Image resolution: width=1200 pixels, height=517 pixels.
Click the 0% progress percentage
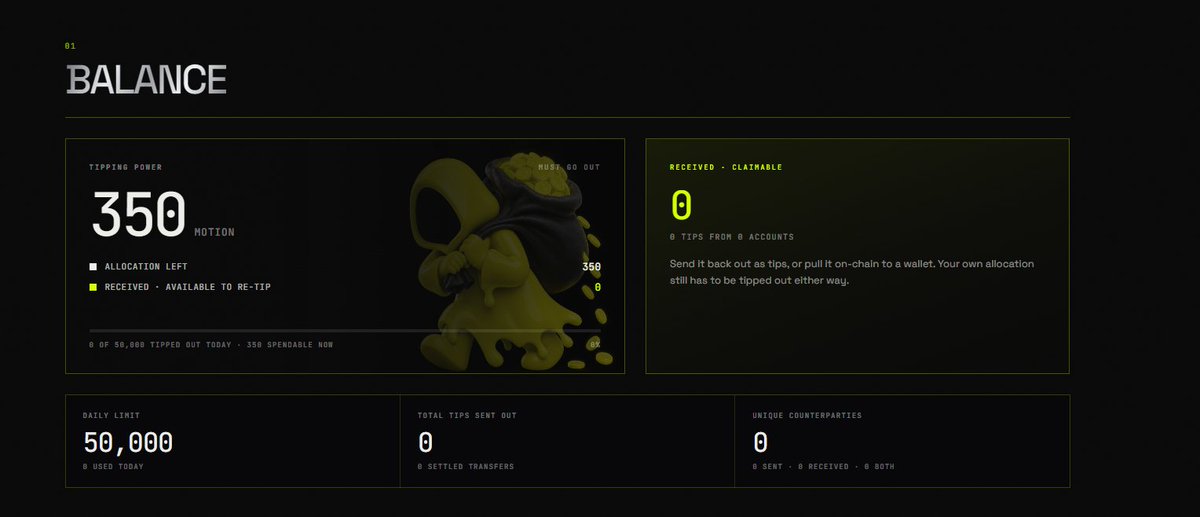[595, 344]
